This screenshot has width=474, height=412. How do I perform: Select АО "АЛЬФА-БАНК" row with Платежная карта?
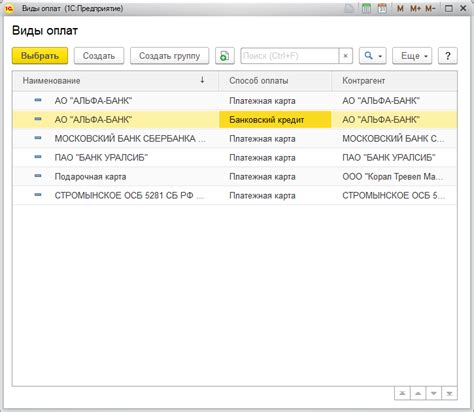click(x=235, y=101)
